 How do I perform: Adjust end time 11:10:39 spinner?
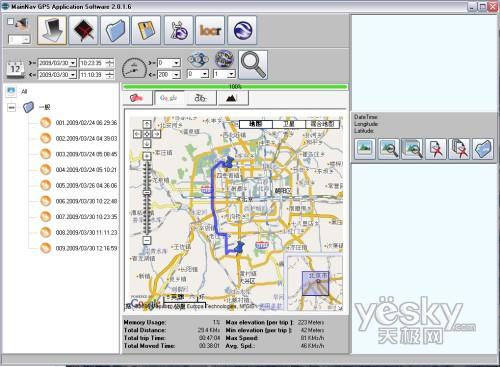(109, 74)
